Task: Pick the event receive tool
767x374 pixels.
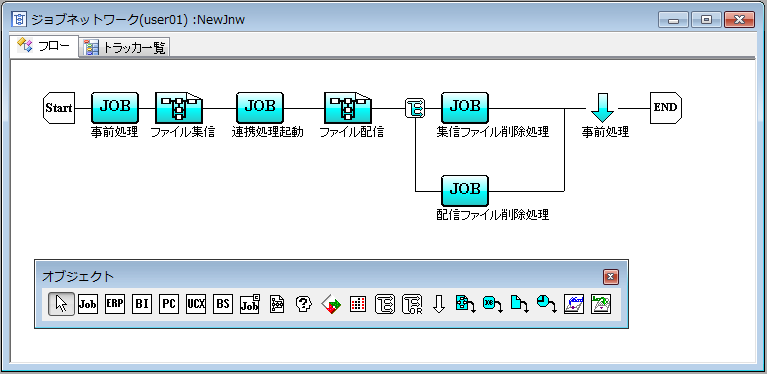Action: (601, 304)
